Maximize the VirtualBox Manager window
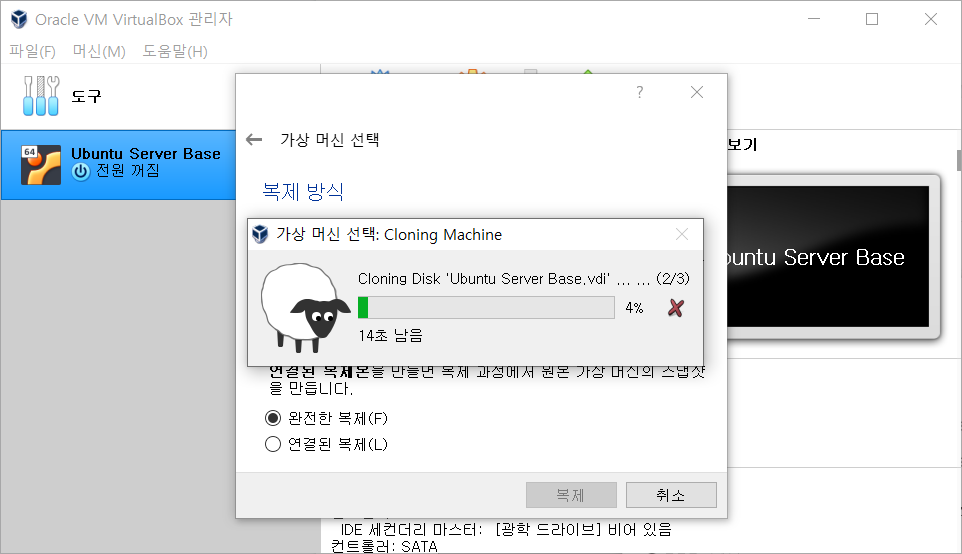 [872, 20]
